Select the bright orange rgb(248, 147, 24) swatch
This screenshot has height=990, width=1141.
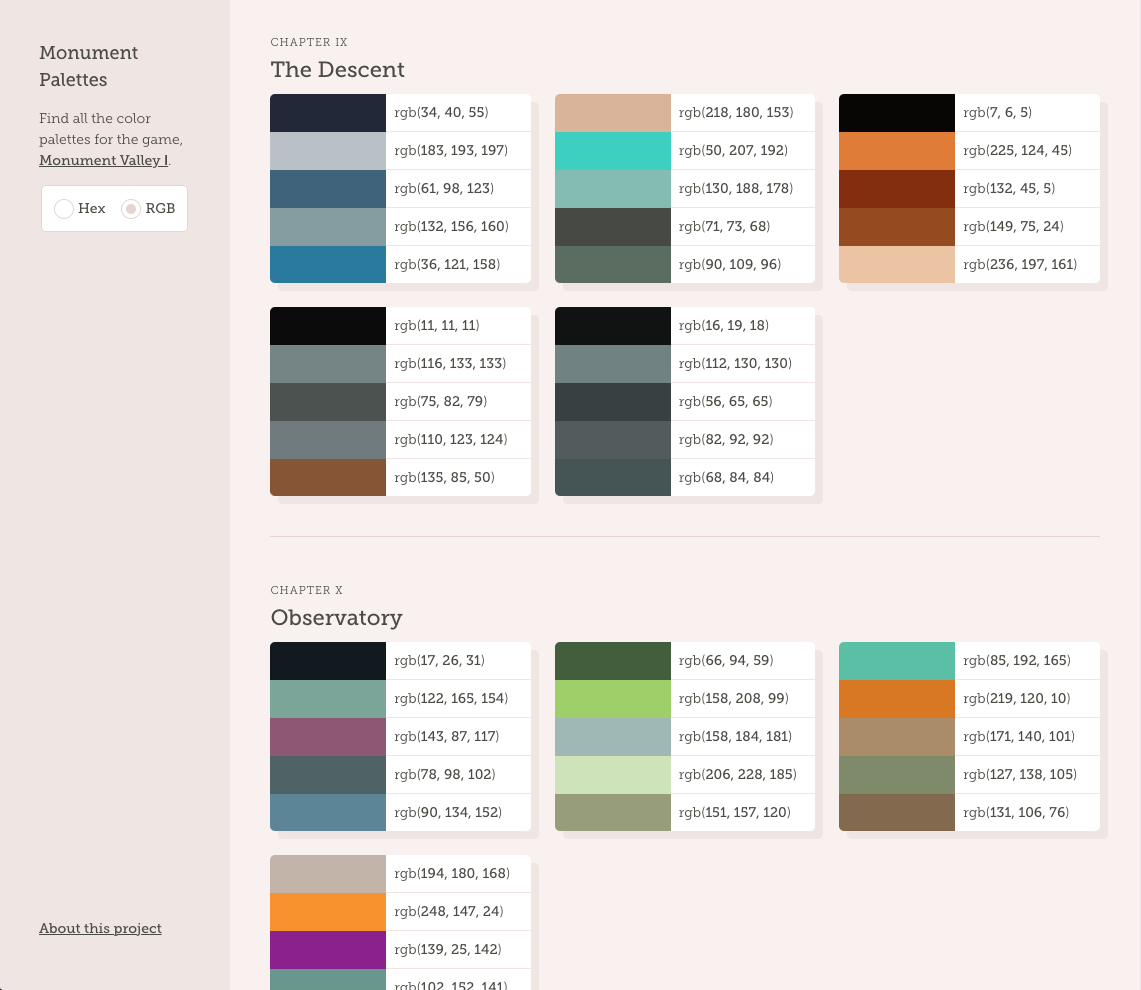pyautogui.click(x=328, y=911)
